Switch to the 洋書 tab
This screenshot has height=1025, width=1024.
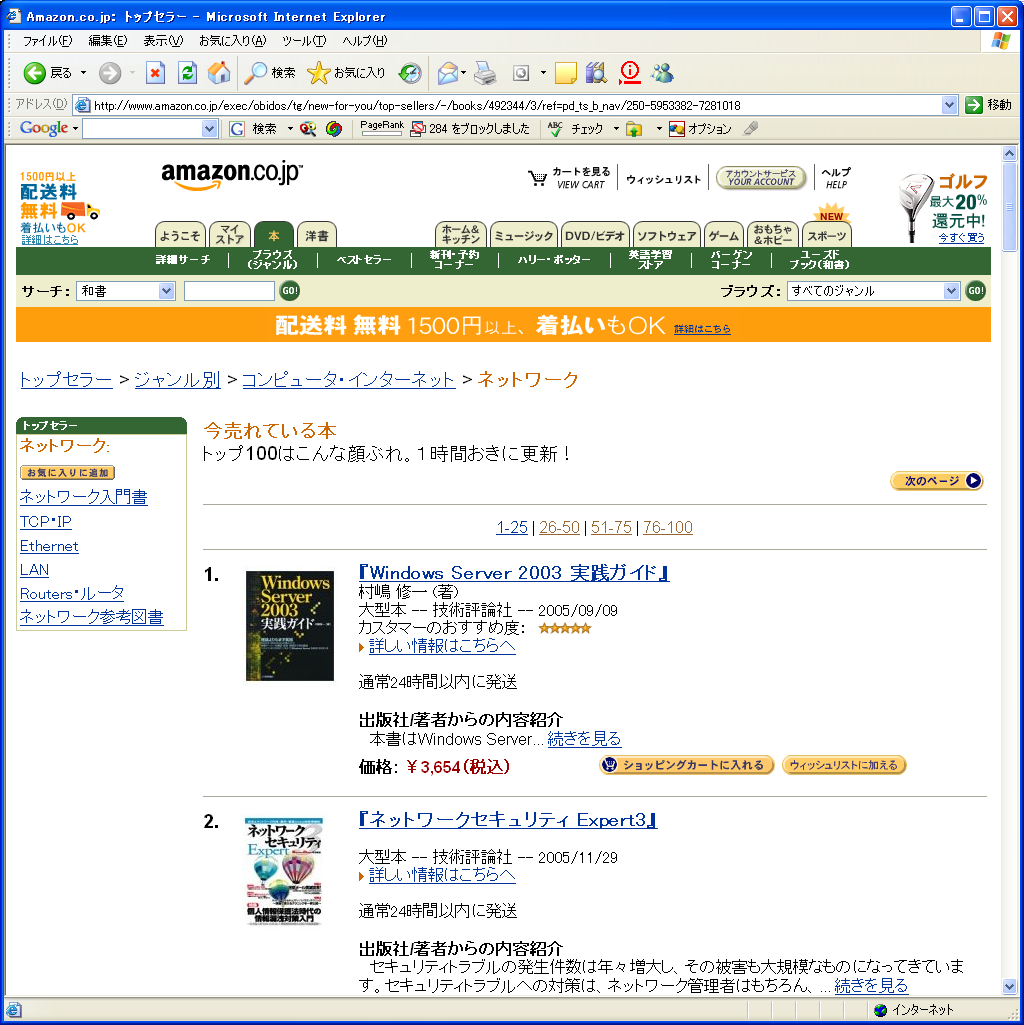point(317,235)
